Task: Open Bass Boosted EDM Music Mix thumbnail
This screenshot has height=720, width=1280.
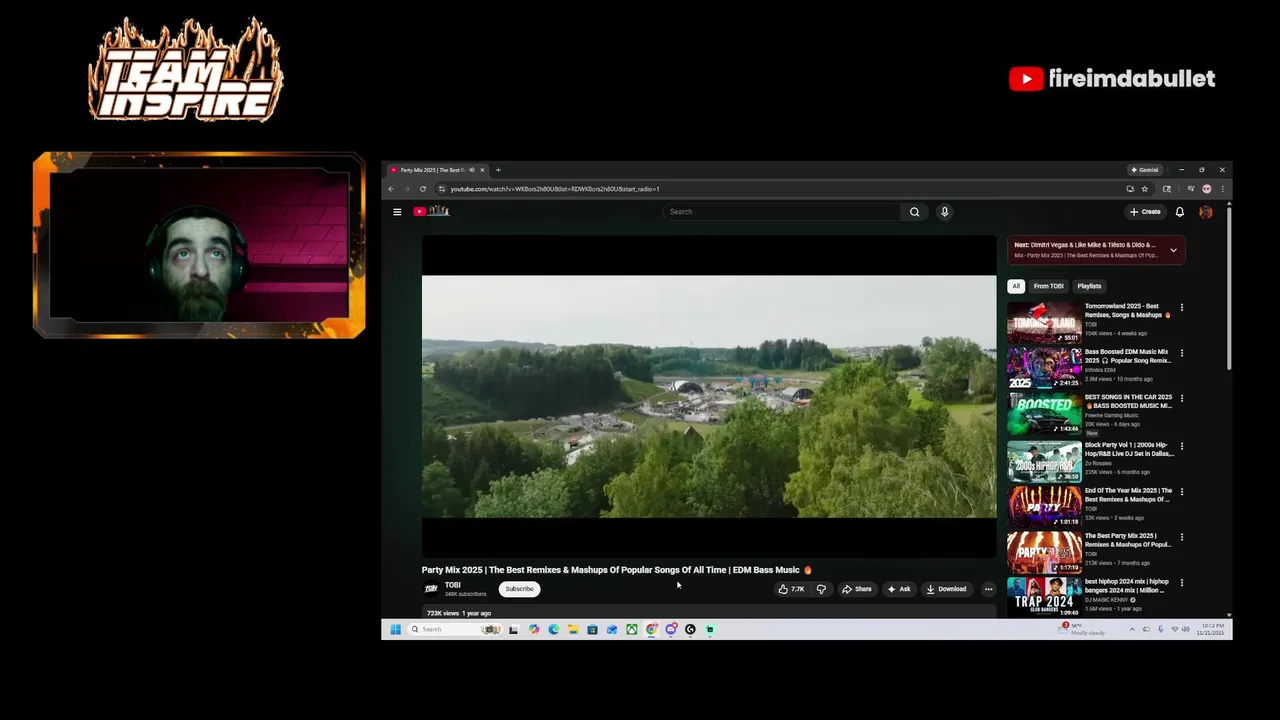Action: [x=1044, y=368]
